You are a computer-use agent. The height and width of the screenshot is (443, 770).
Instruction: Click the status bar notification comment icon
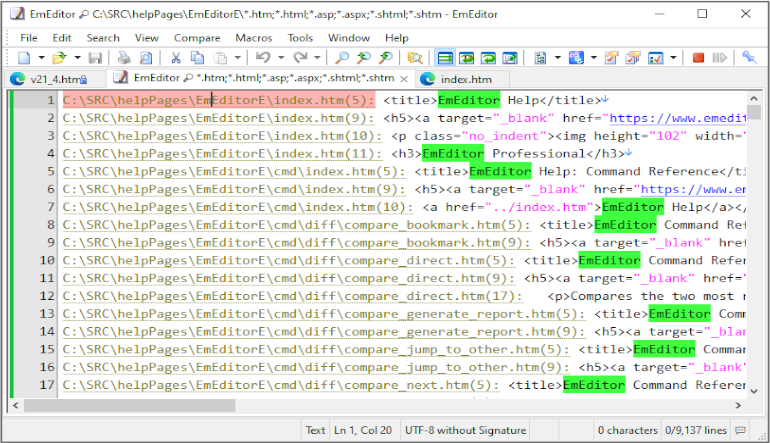click(x=740, y=430)
